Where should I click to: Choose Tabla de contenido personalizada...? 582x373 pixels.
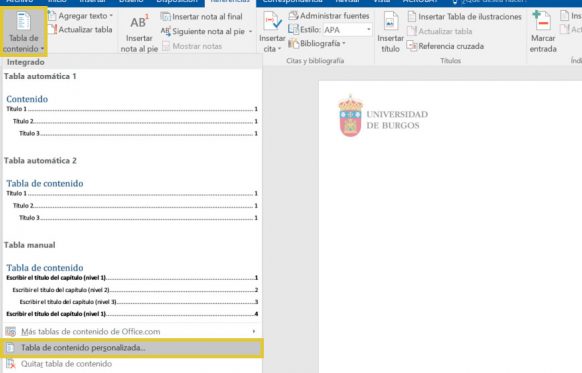tap(132, 348)
